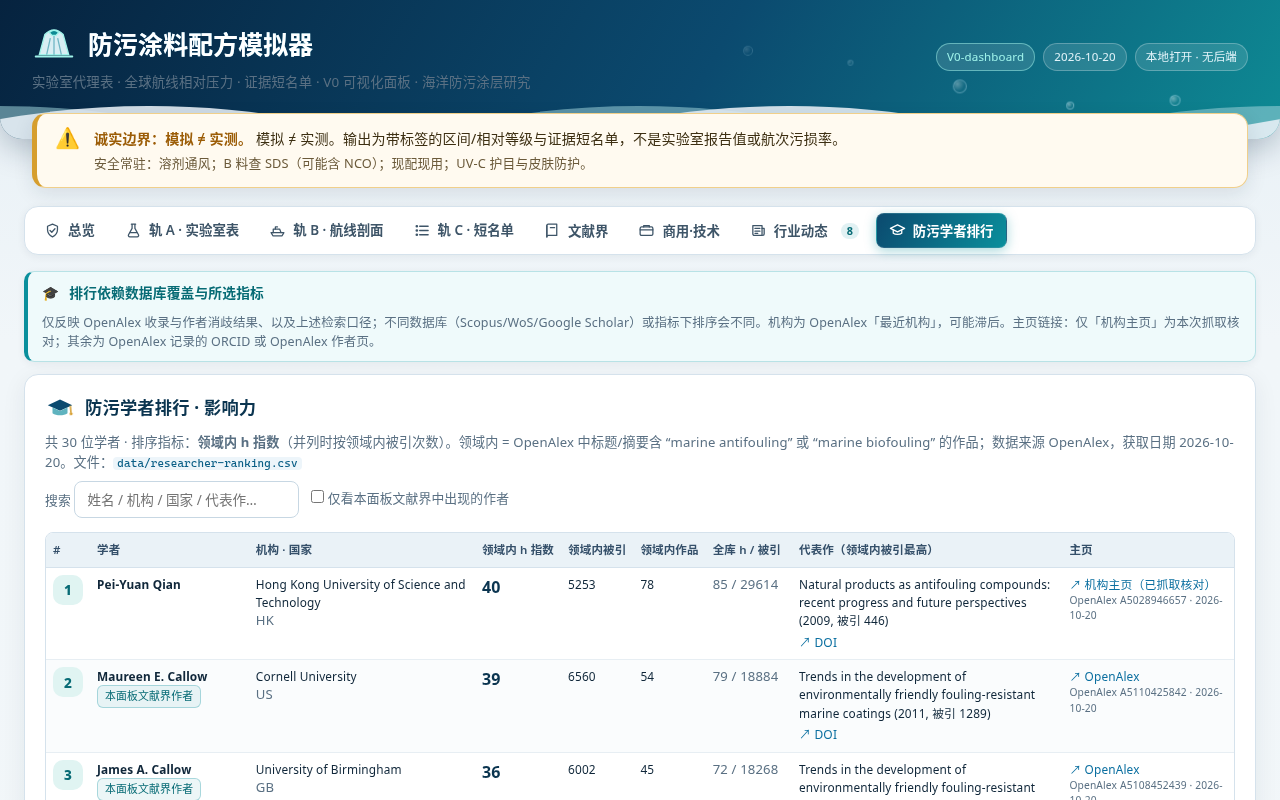Click the count badge 8 on 行业动态
The image size is (1280, 800).
850,231
